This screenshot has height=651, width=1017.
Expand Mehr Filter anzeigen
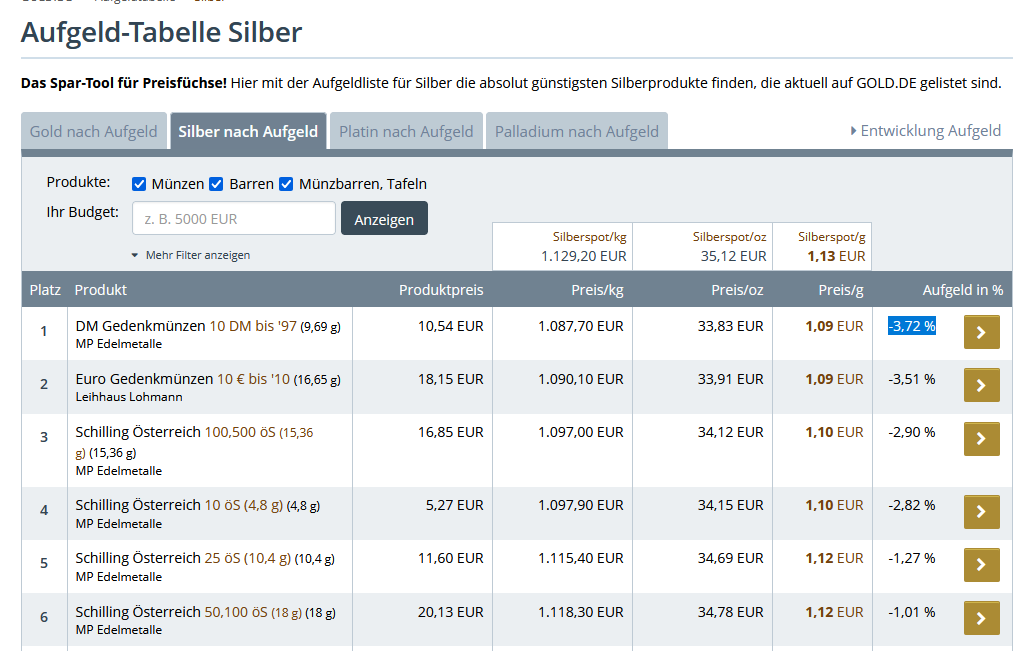[191, 255]
